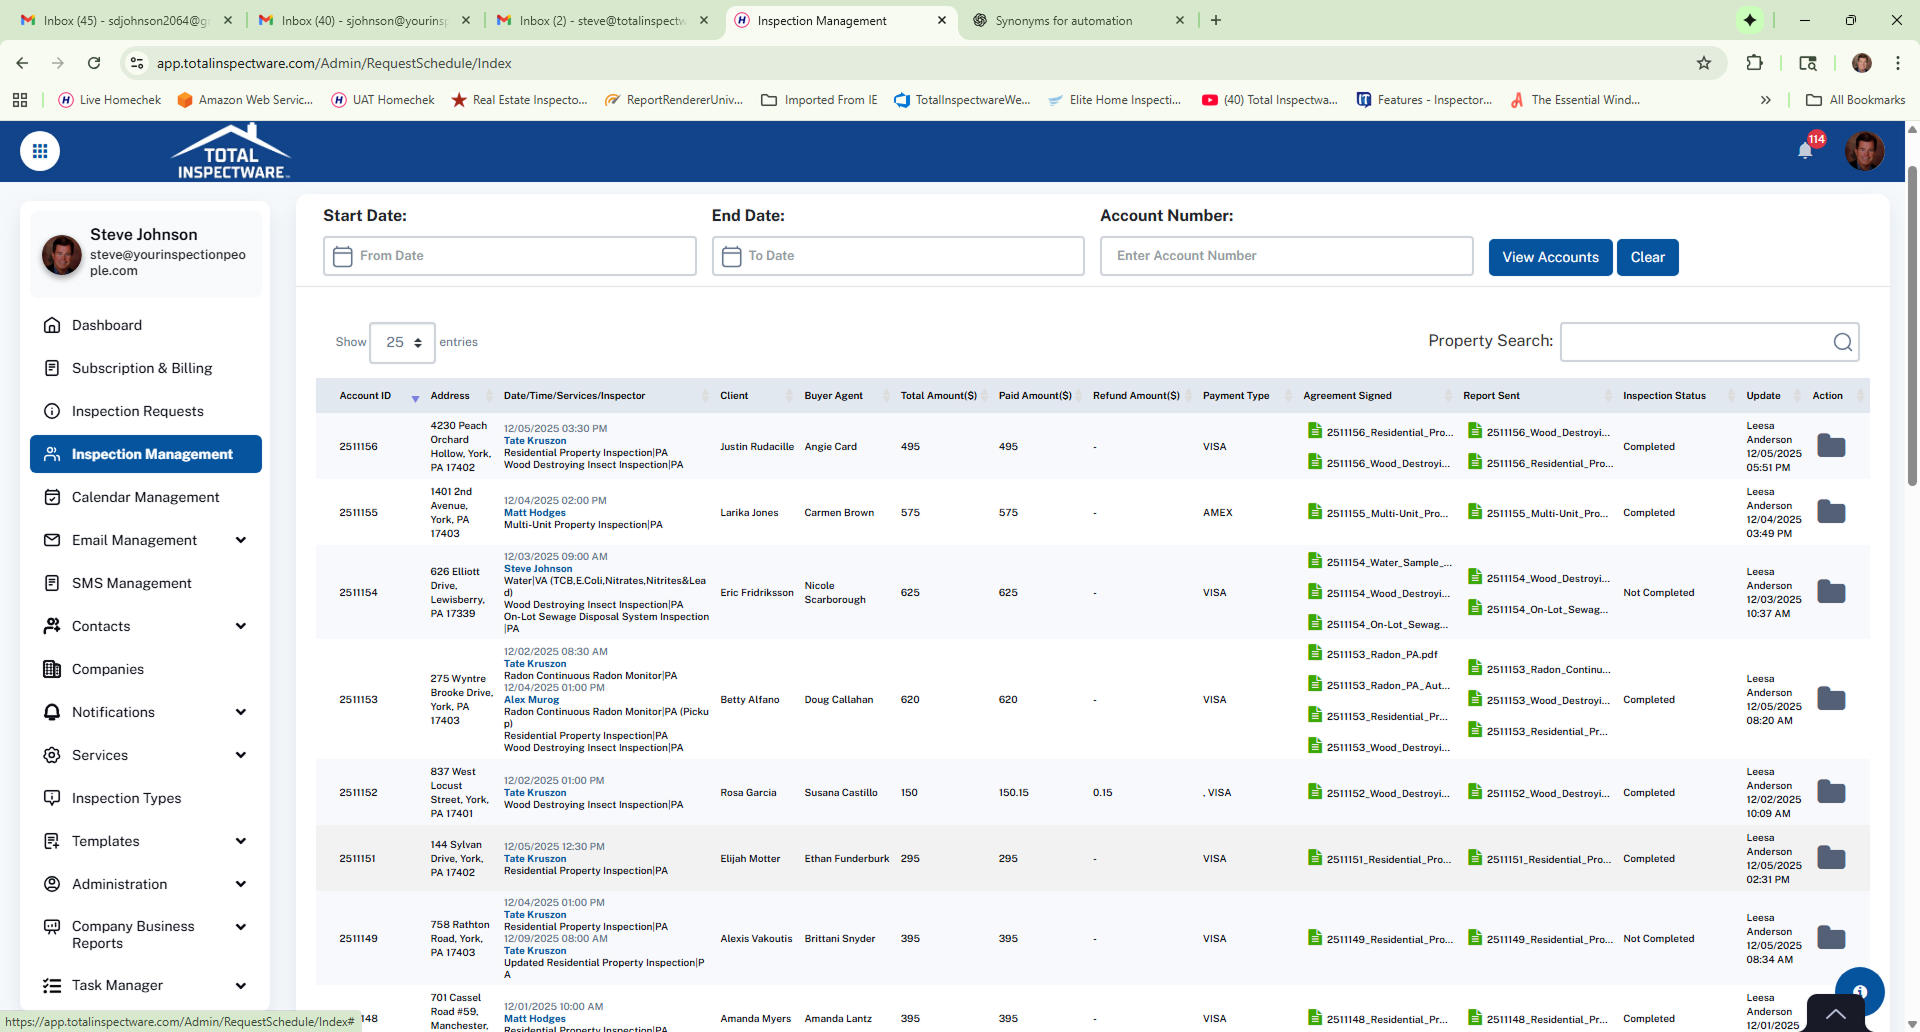Click the From Date calendar icon

343,256
